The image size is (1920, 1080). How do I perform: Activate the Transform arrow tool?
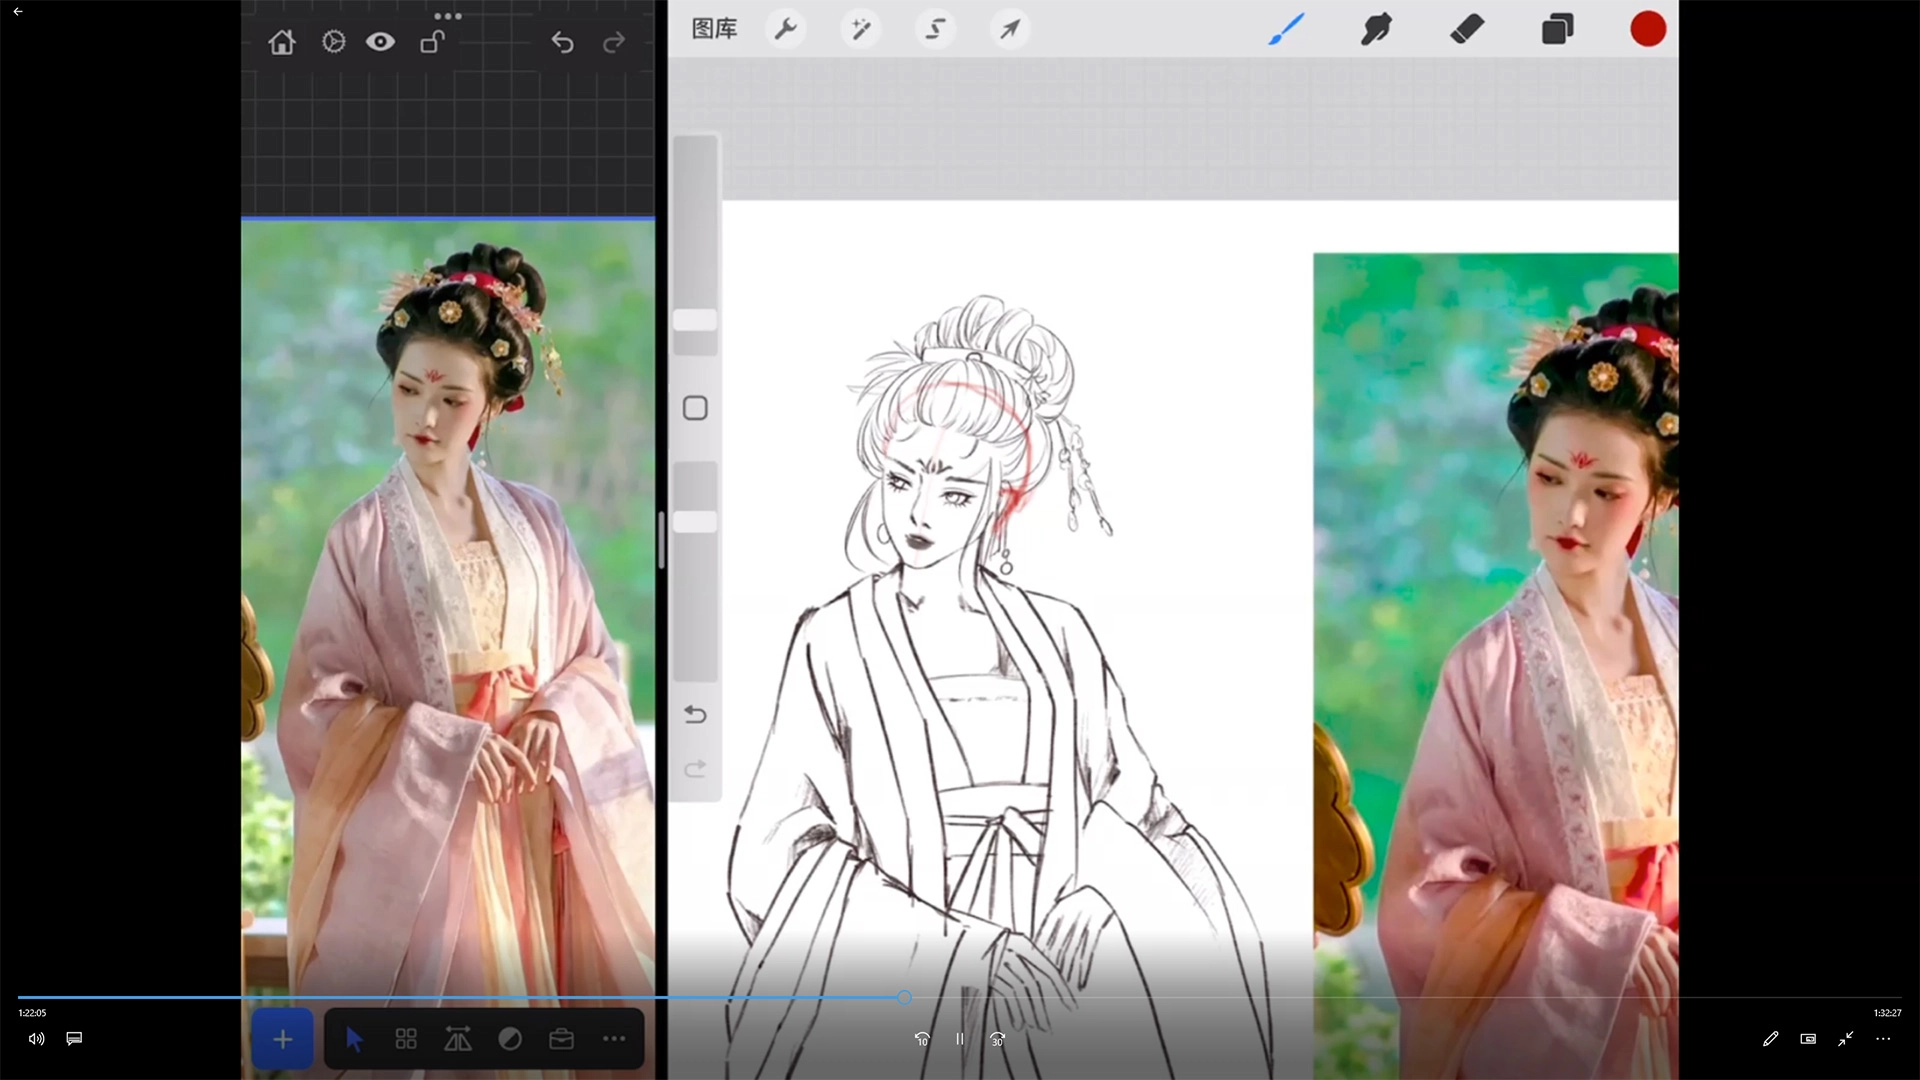point(1010,29)
